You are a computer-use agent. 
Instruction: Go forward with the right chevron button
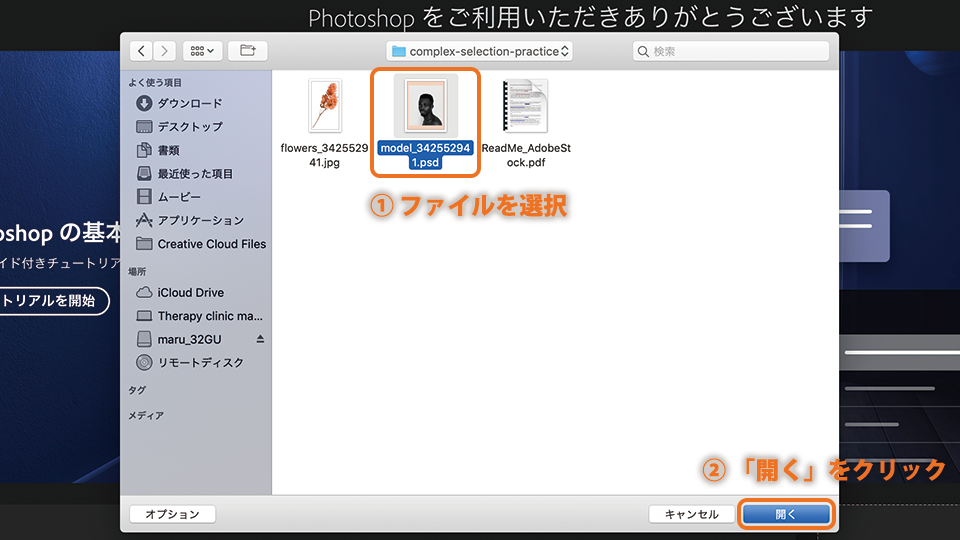164,51
